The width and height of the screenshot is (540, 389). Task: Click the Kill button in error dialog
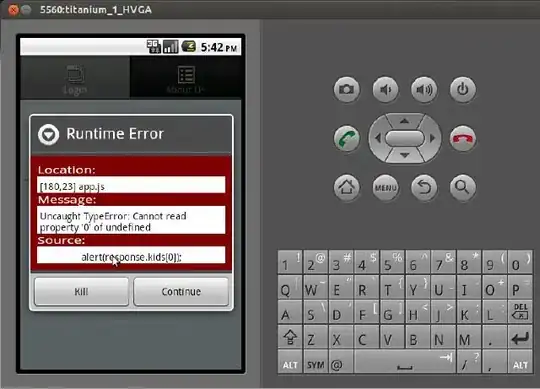click(x=82, y=292)
